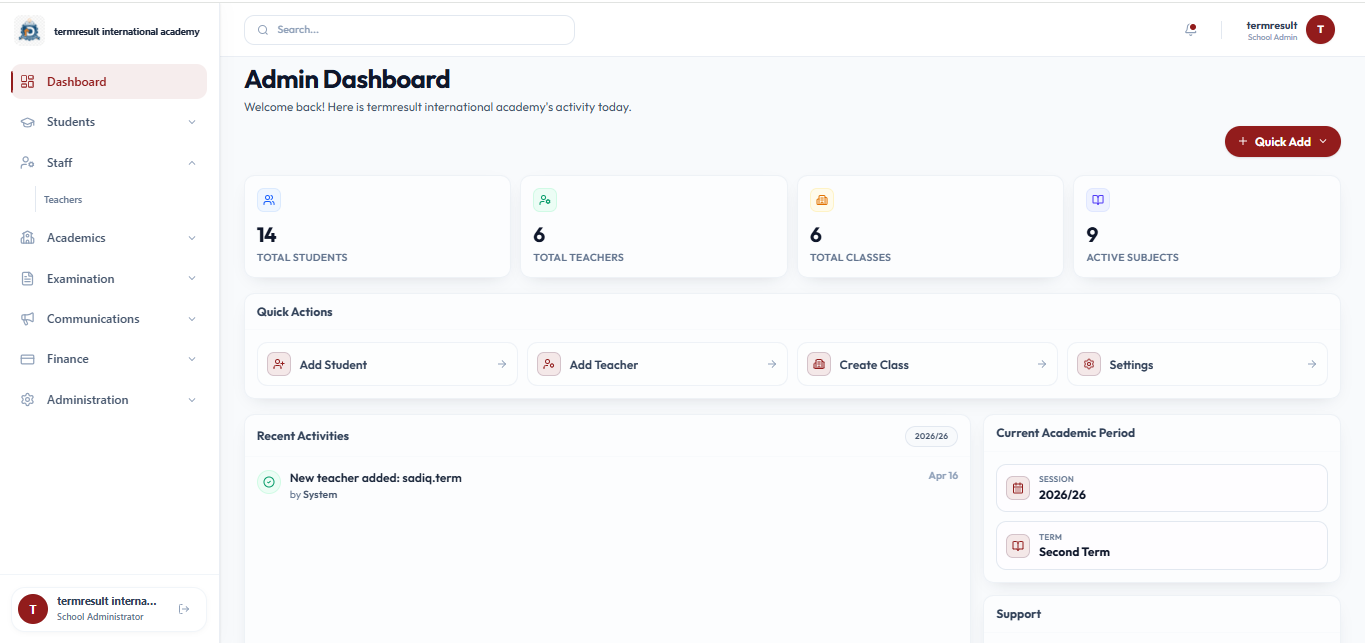The width and height of the screenshot is (1365, 643).
Task: Expand the Examination menu chevron
Action: [x=192, y=279]
